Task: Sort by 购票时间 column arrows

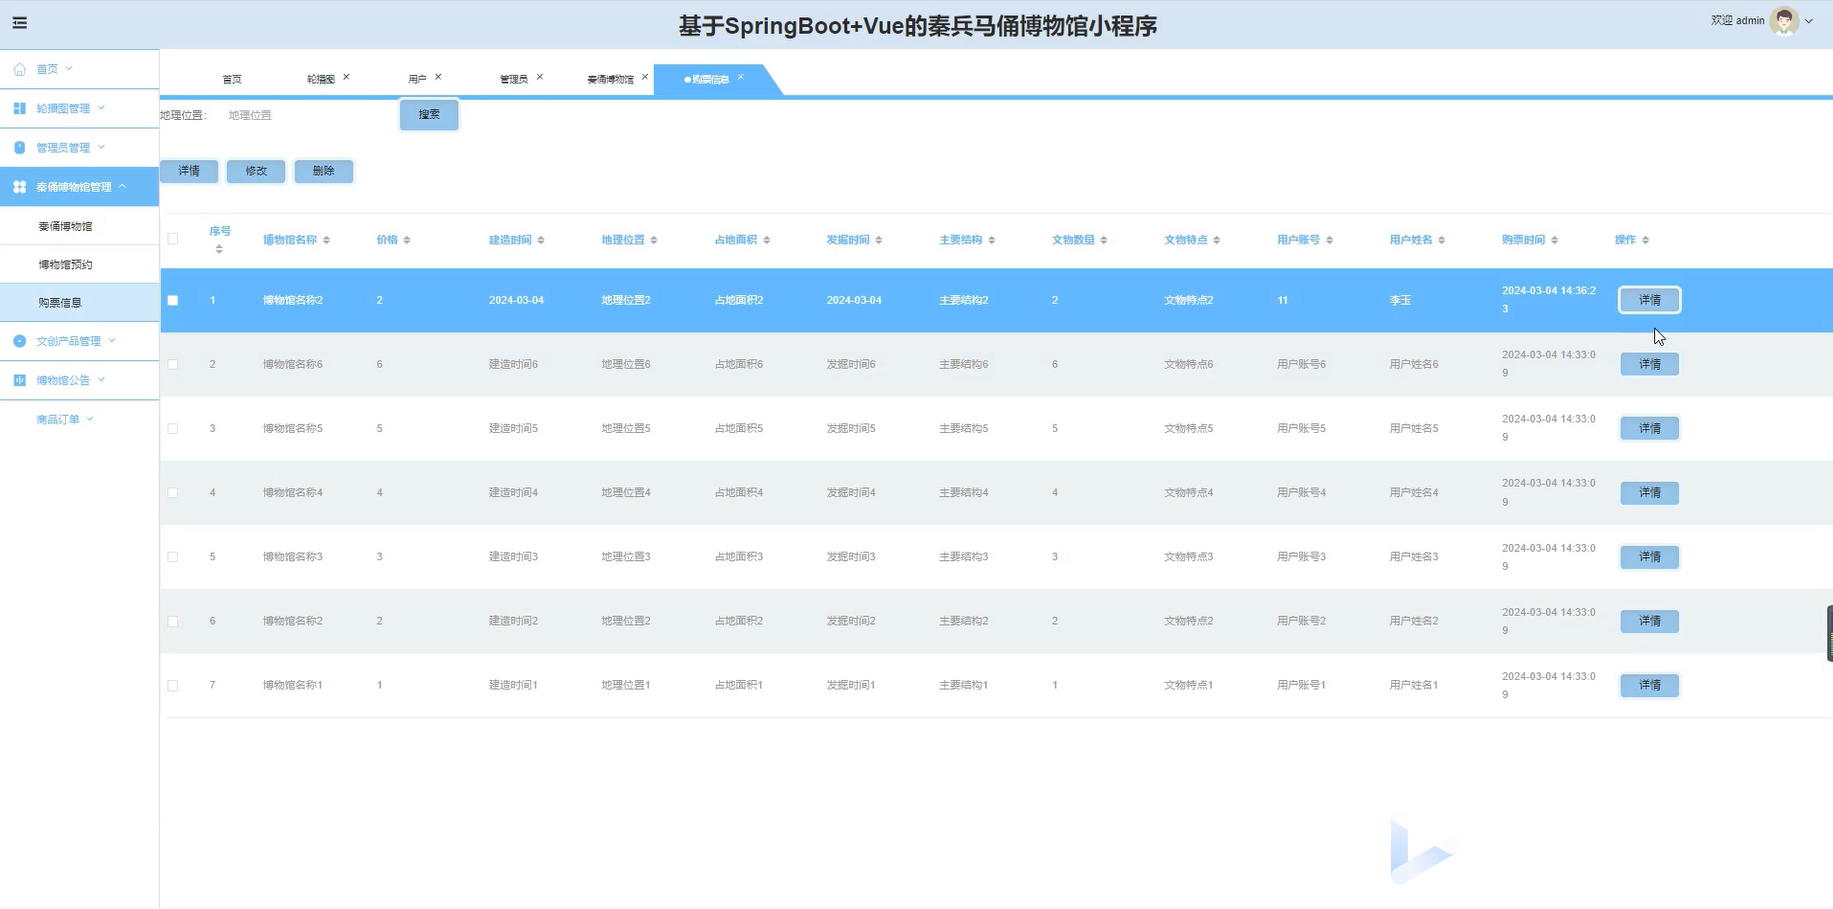Action: [1555, 240]
